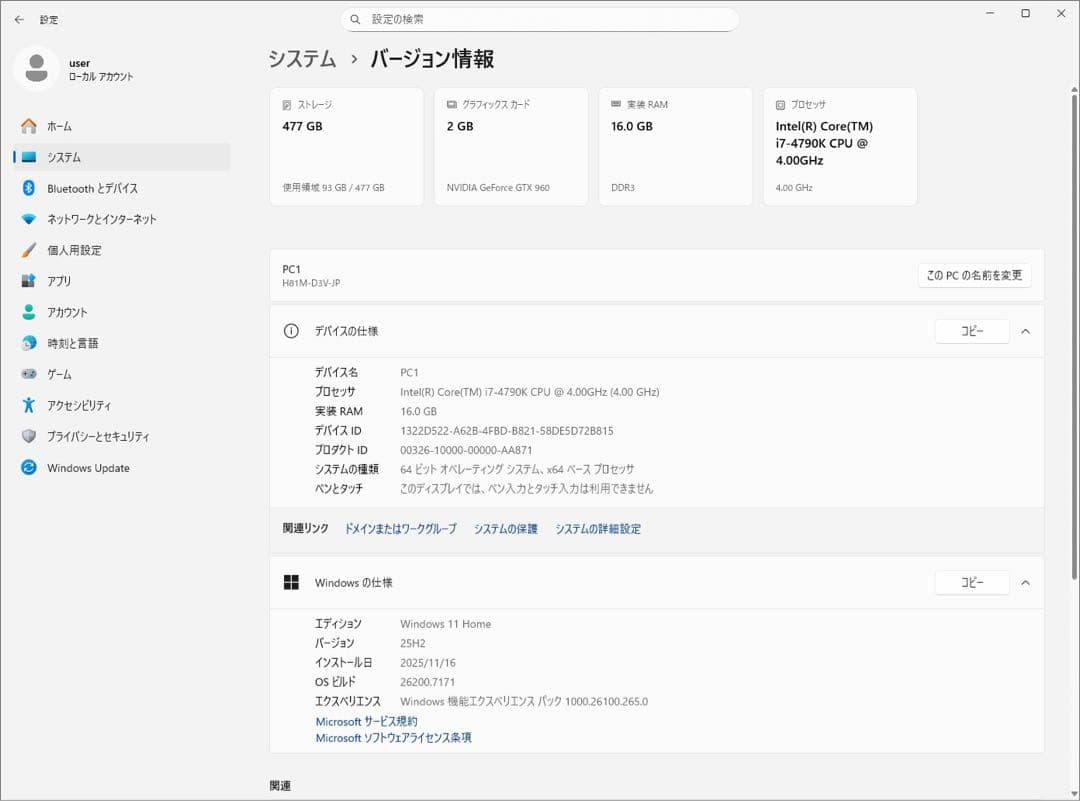This screenshot has height=801, width=1080.
Task: Open ネットワークとインターネット via the Wi-Fi icon
Action: [30, 219]
